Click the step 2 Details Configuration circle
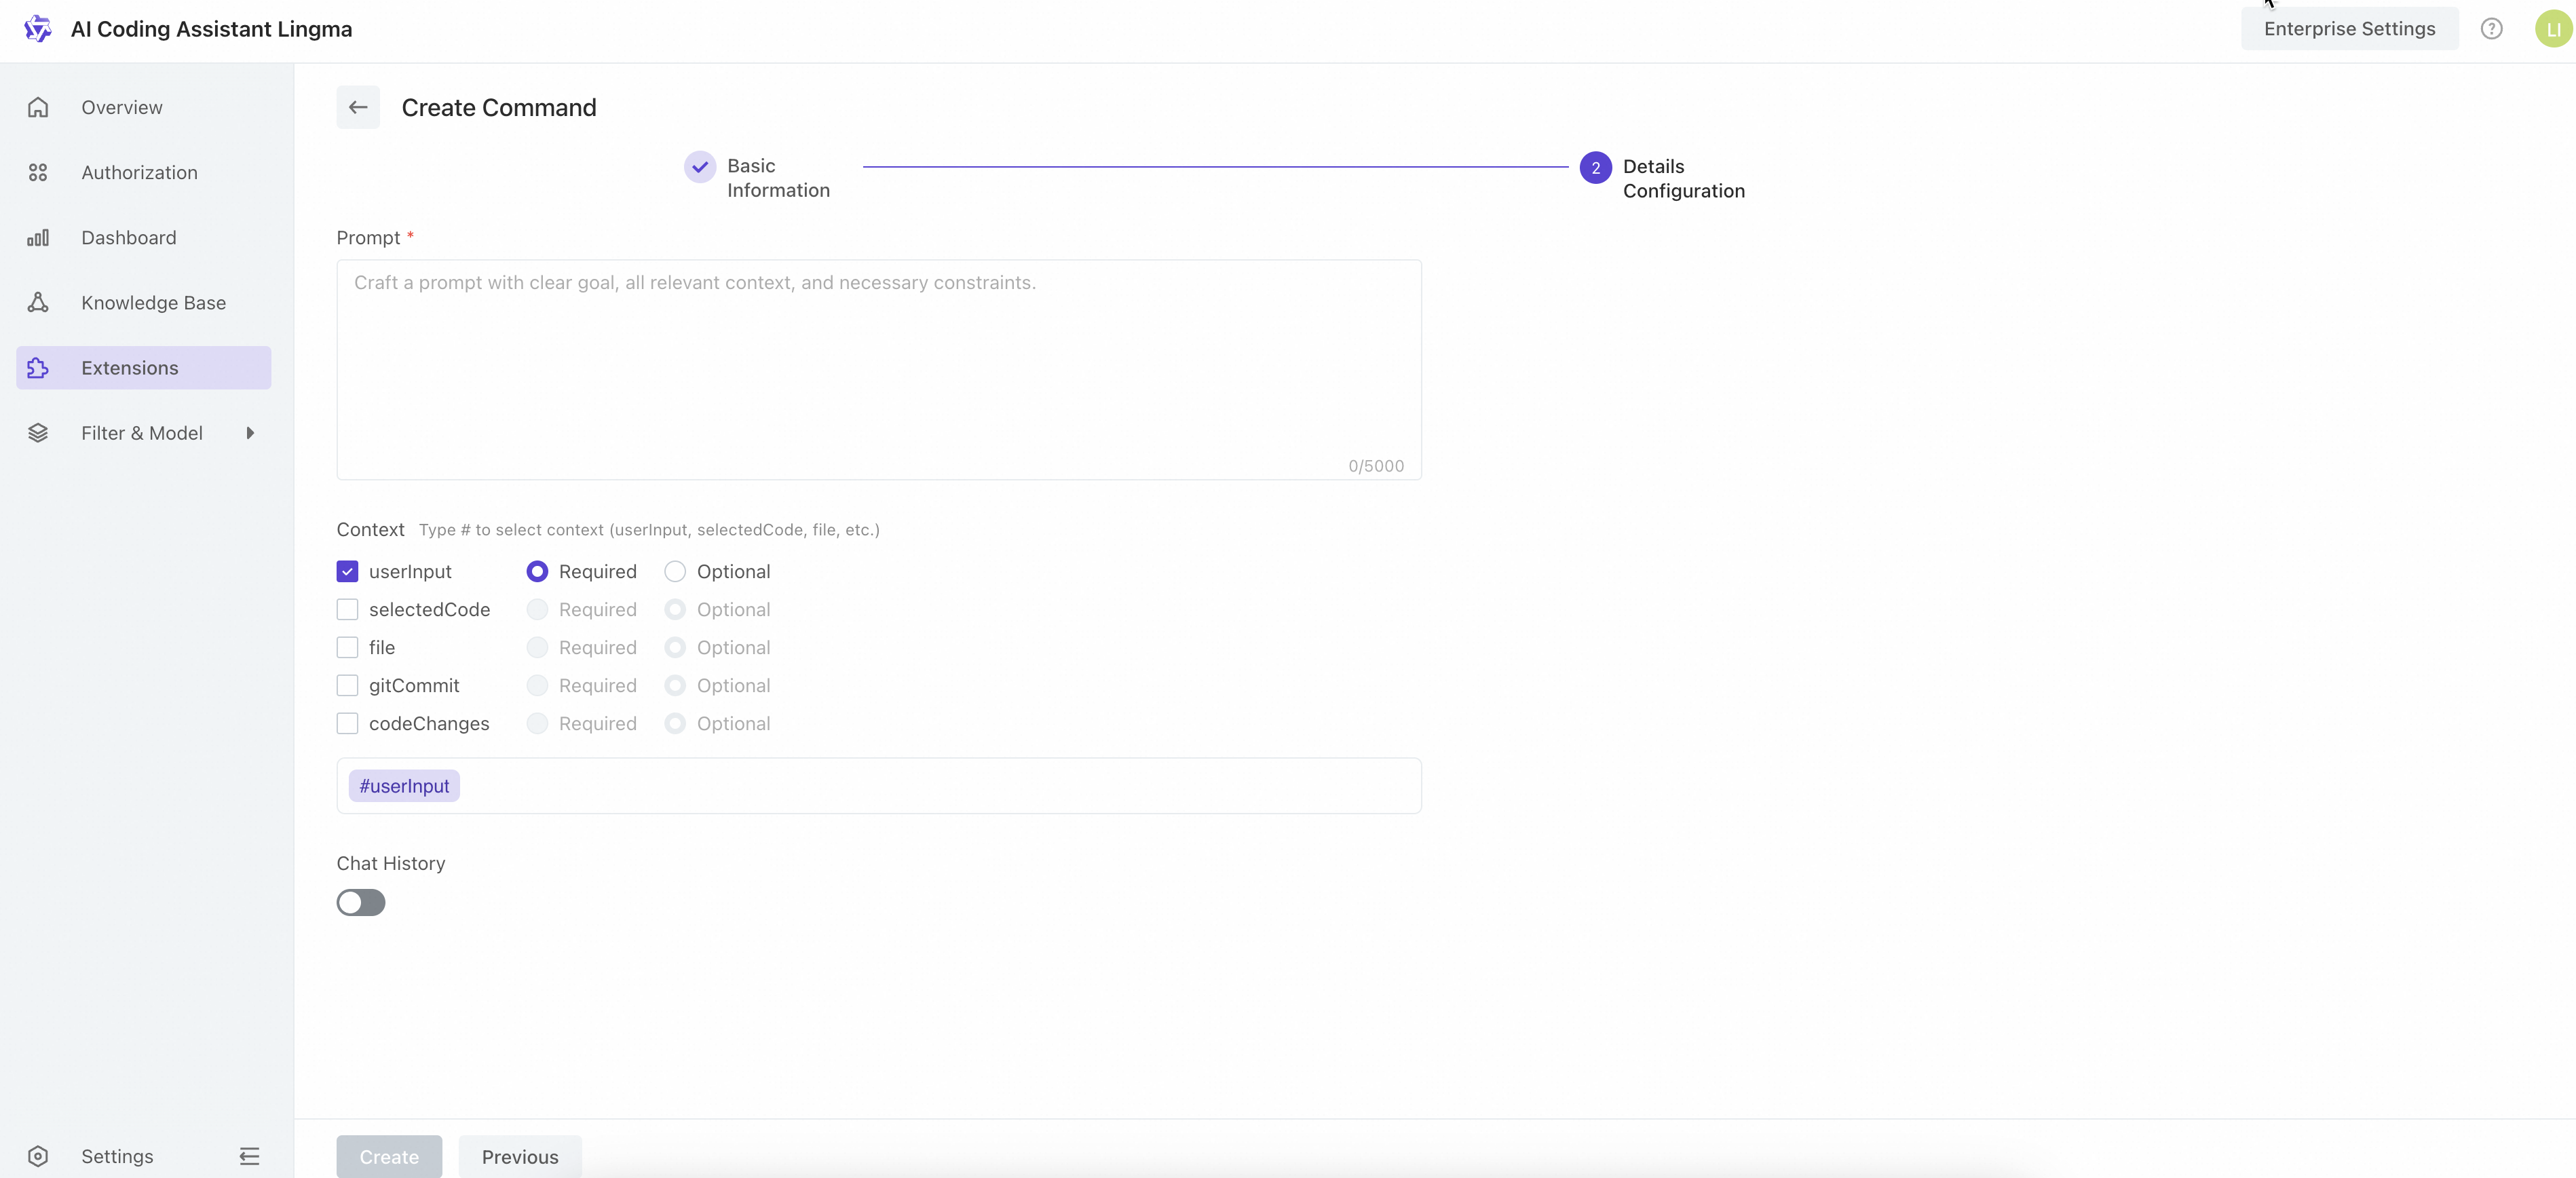 1595,167
